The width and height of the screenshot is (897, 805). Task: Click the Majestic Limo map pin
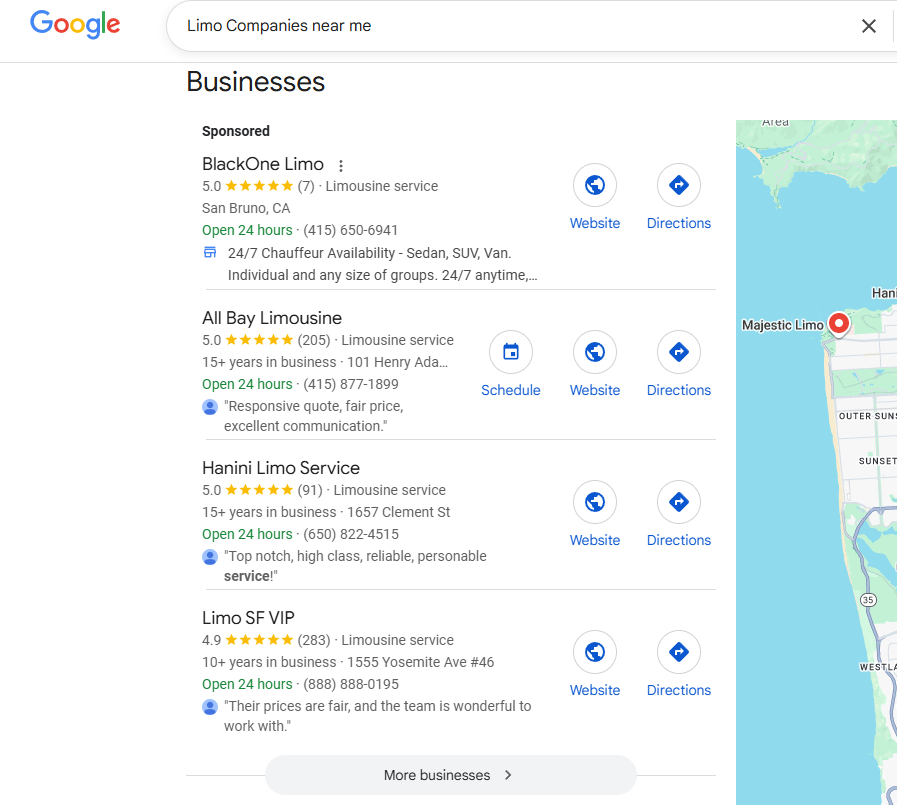pos(839,323)
